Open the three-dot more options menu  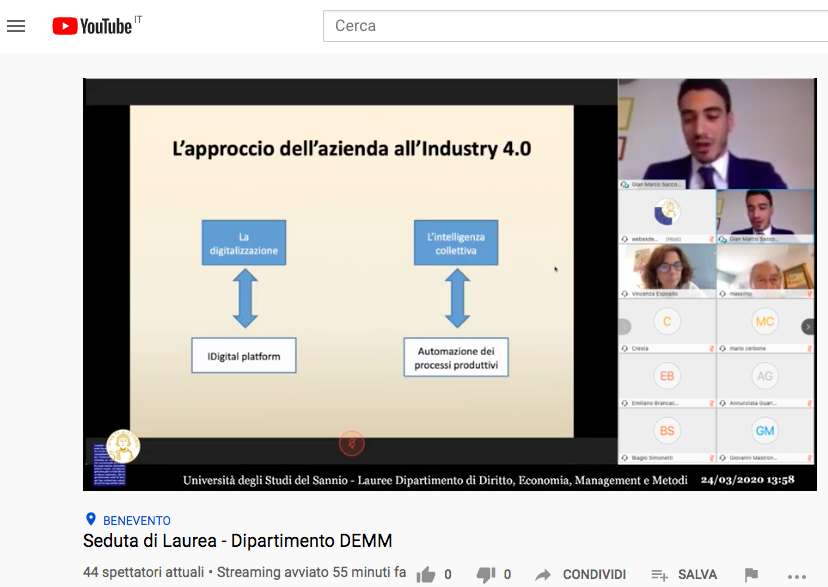tap(796, 574)
